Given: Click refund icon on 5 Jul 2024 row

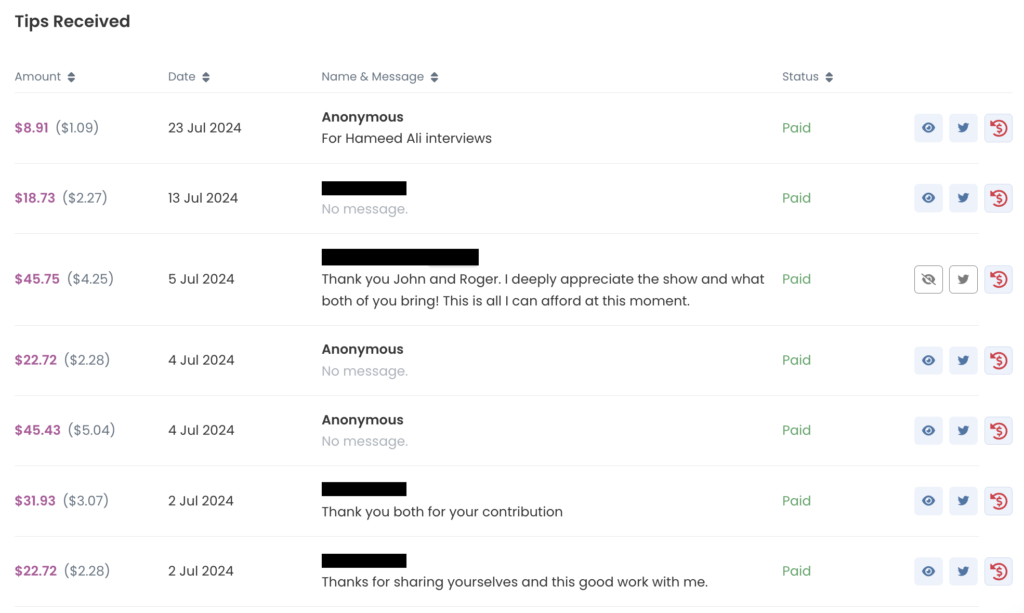Looking at the screenshot, I should click(999, 279).
